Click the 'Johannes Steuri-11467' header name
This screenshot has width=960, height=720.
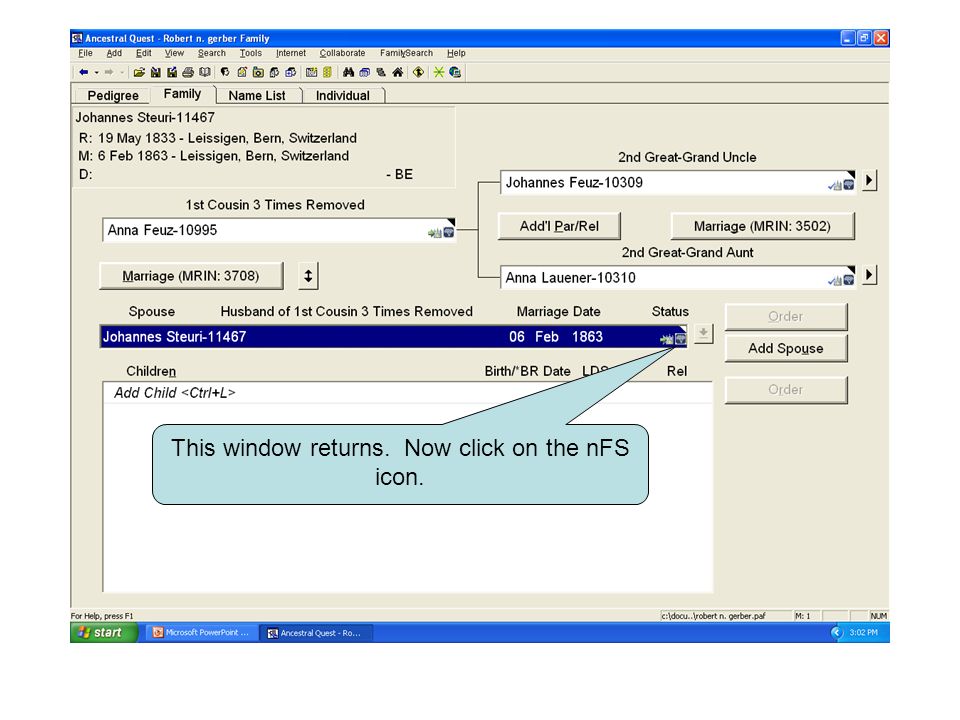(145, 118)
